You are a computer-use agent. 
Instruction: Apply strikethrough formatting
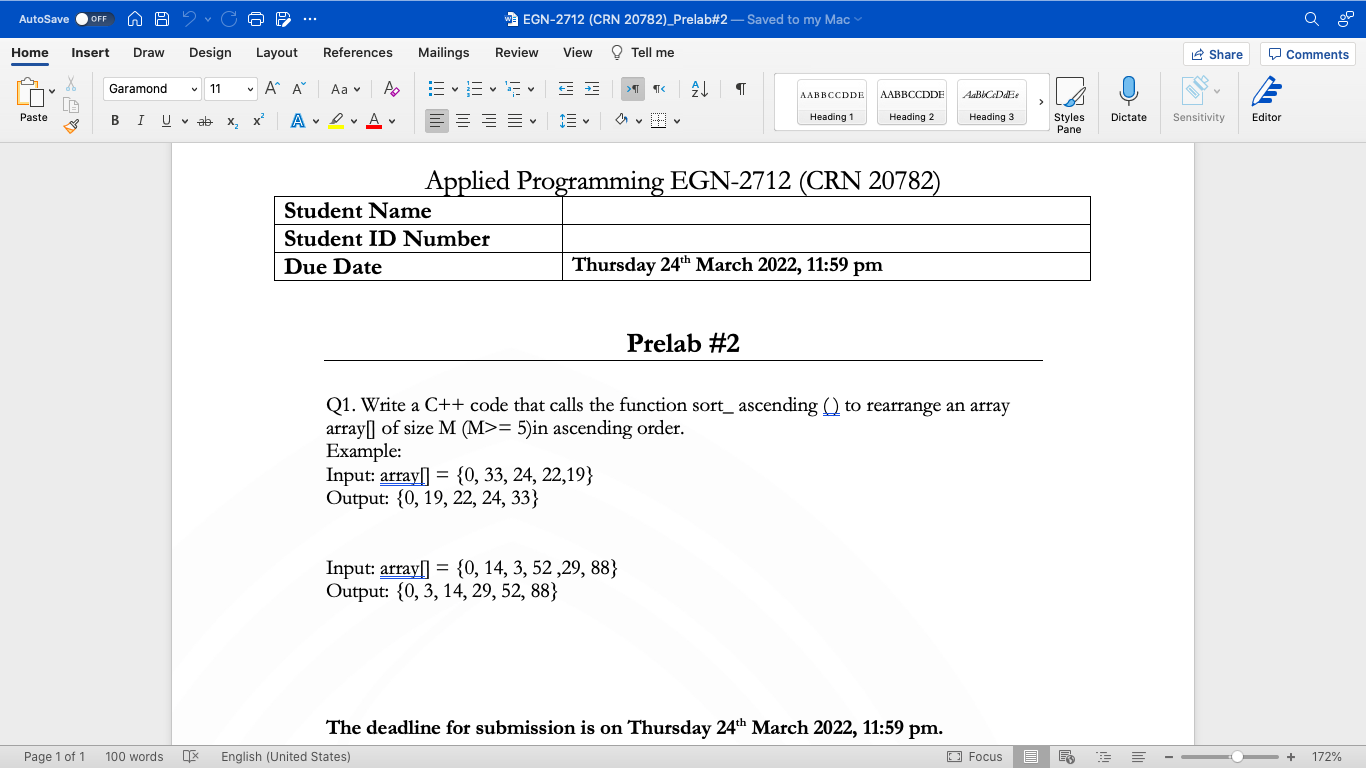coord(203,120)
